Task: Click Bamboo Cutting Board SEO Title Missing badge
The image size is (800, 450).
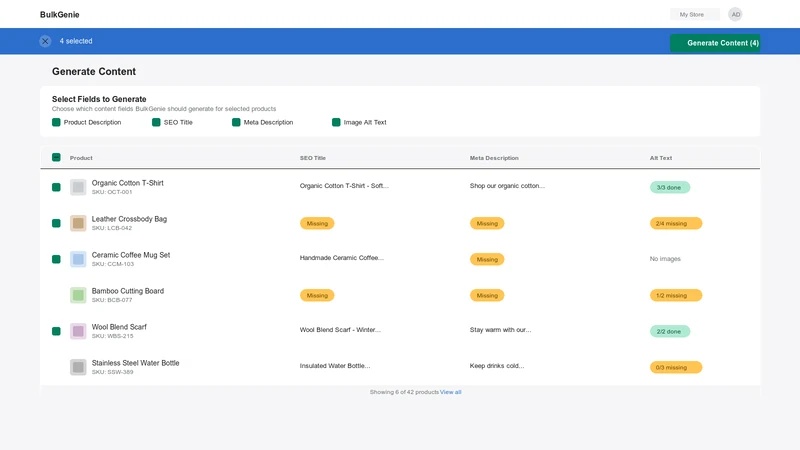Action: point(317,295)
